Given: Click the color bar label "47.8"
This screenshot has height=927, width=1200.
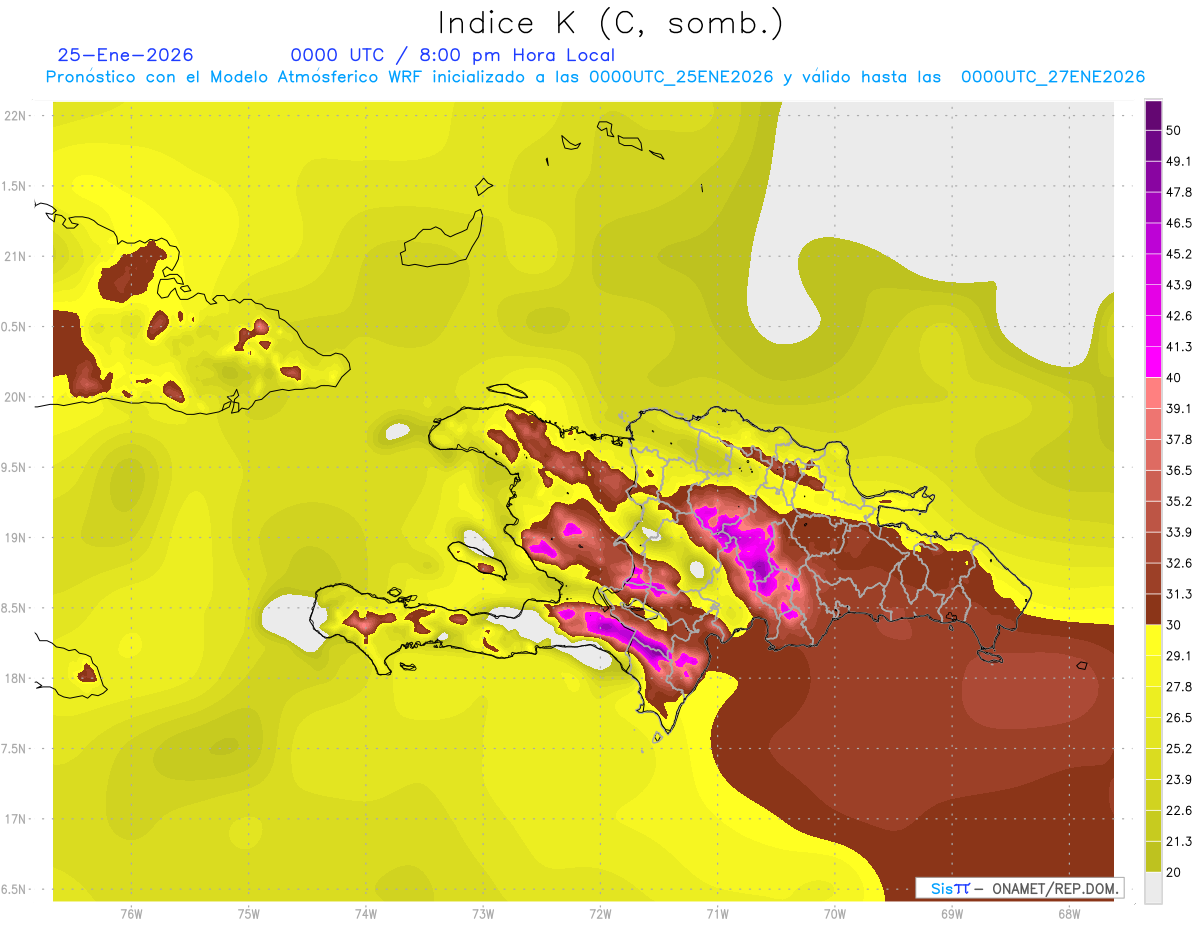Looking at the screenshot, I should 1179,193.
